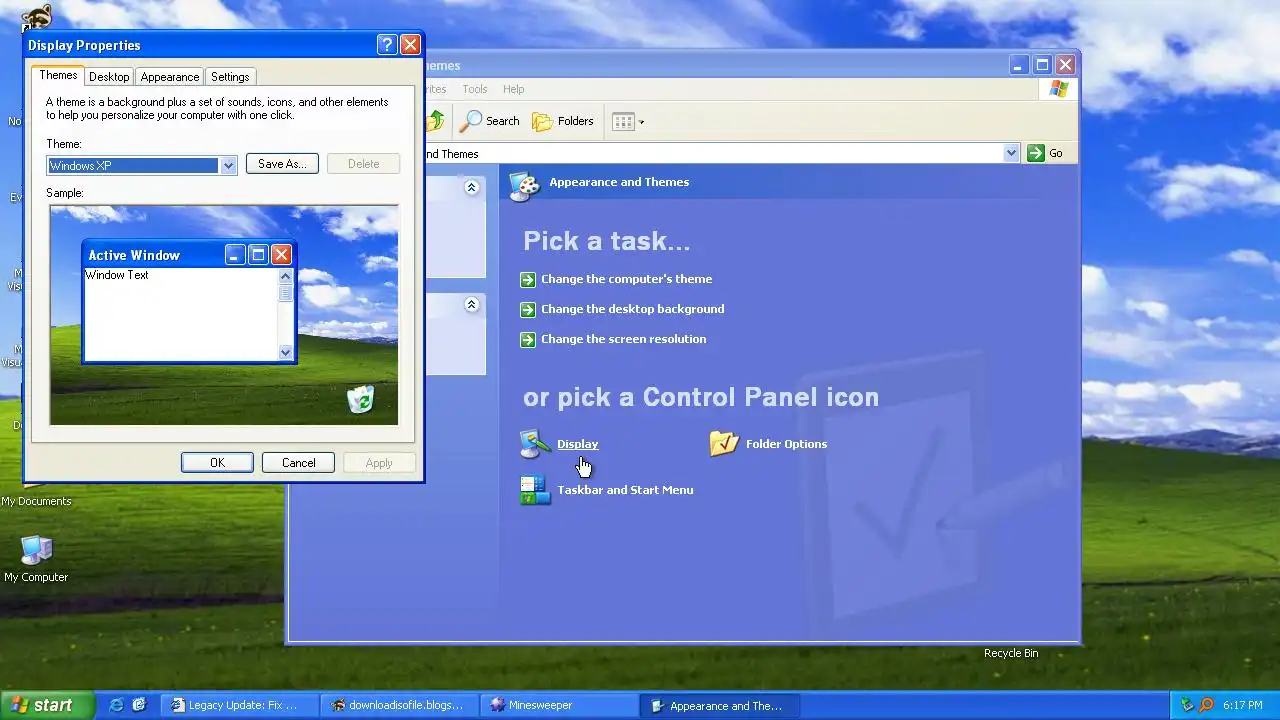Viewport: 1280px width, 720px height.
Task: Open the Tools menu in Control Panel
Action: point(475,89)
